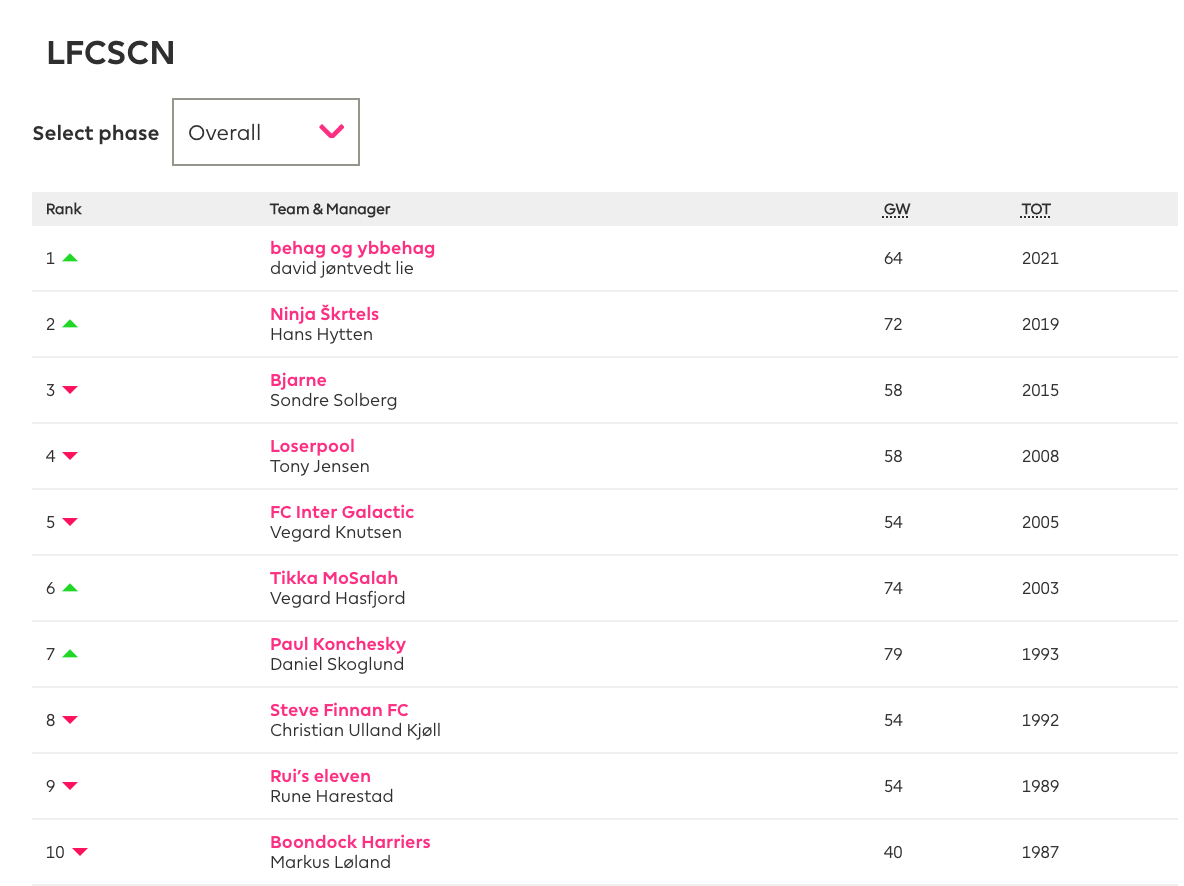The height and width of the screenshot is (886, 1184).
Task: Open team behag og ybbehag
Action: 352,248
